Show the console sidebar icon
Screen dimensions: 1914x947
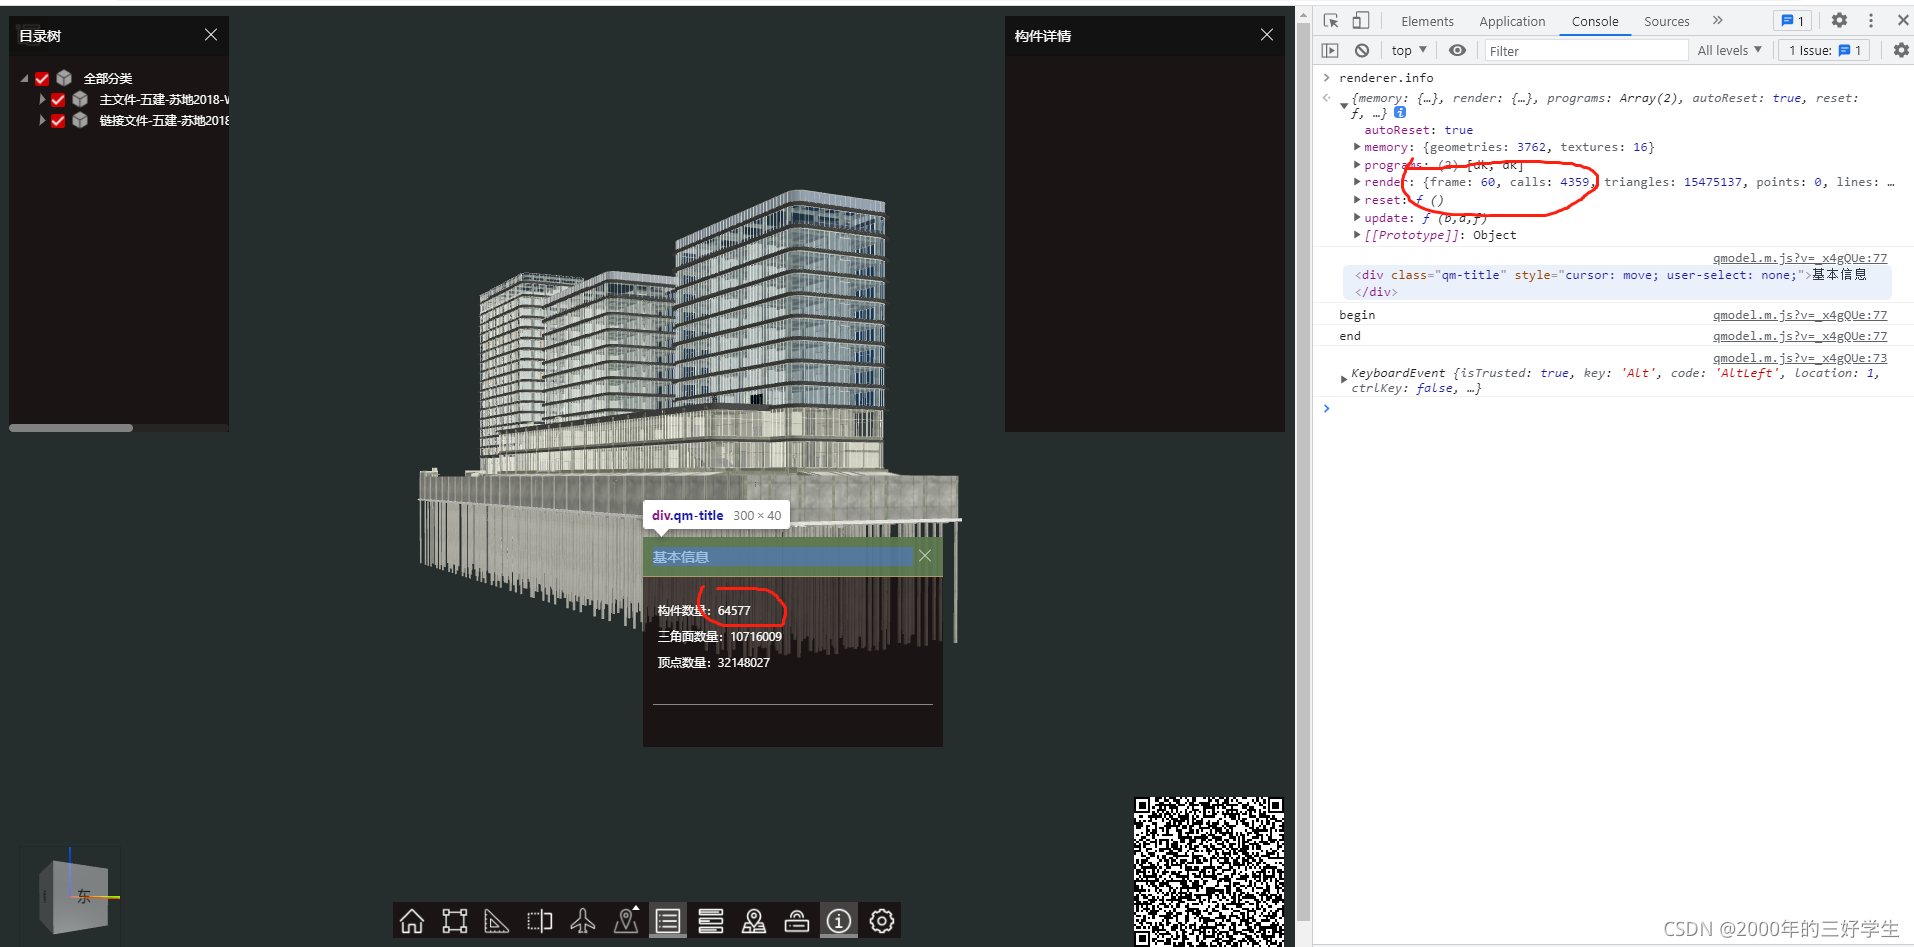[x=1330, y=50]
